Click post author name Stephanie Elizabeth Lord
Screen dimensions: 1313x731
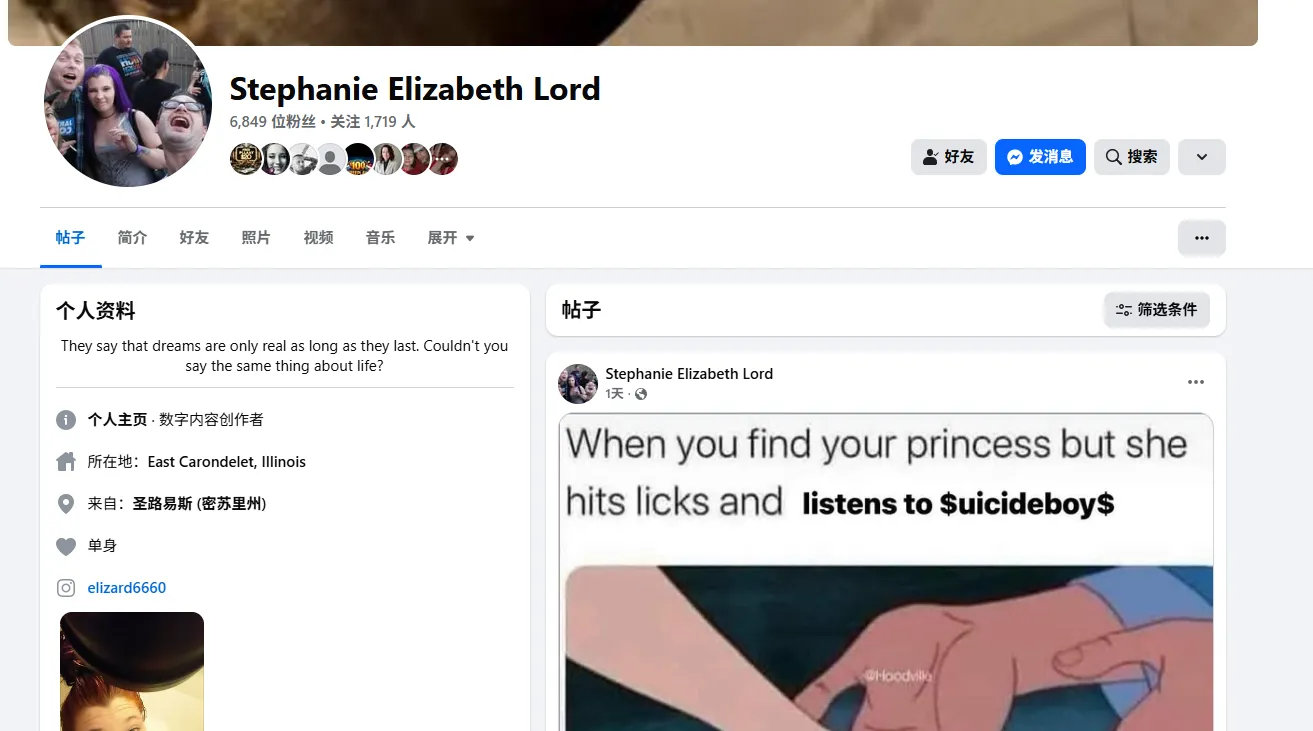[689, 374]
